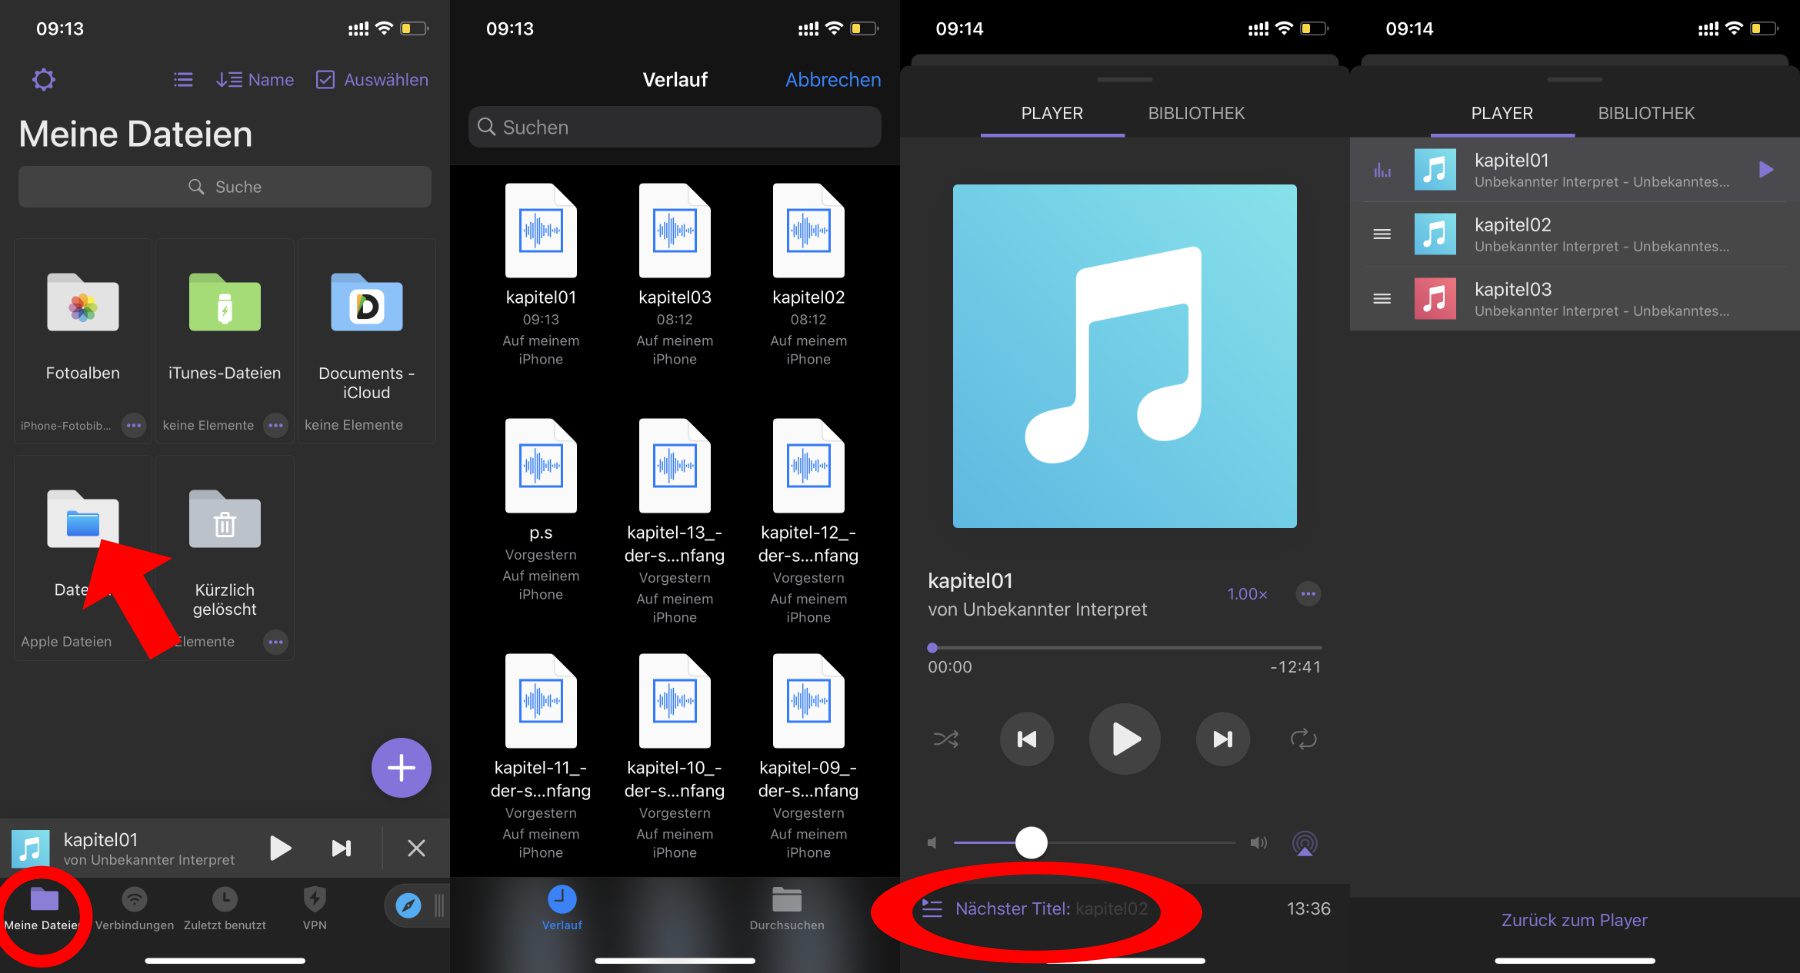
Task: Focus the Suche field in Meine Dateien
Action: (225, 187)
